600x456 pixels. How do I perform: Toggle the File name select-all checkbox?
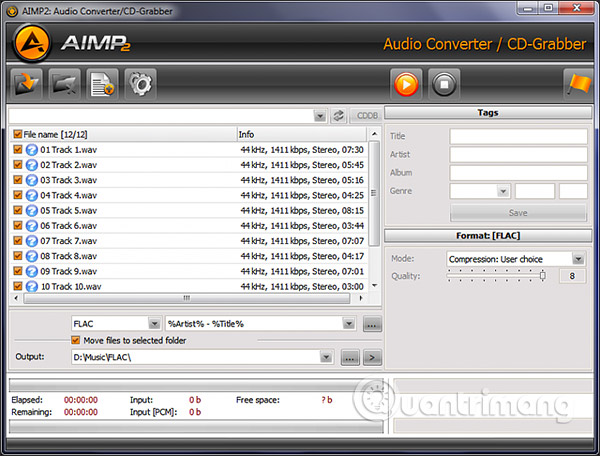(x=18, y=134)
